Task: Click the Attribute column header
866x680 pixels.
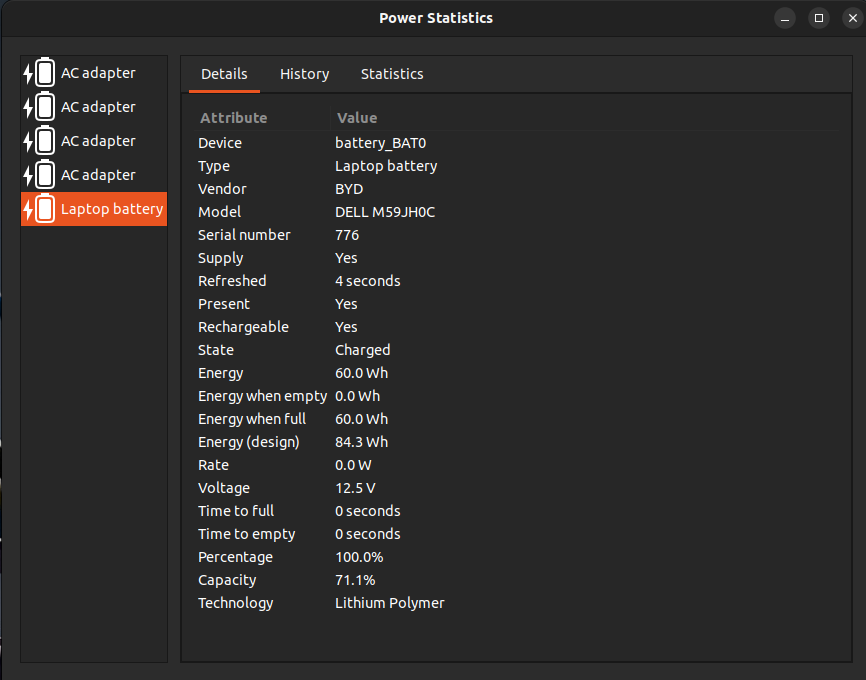Action: click(x=233, y=117)
